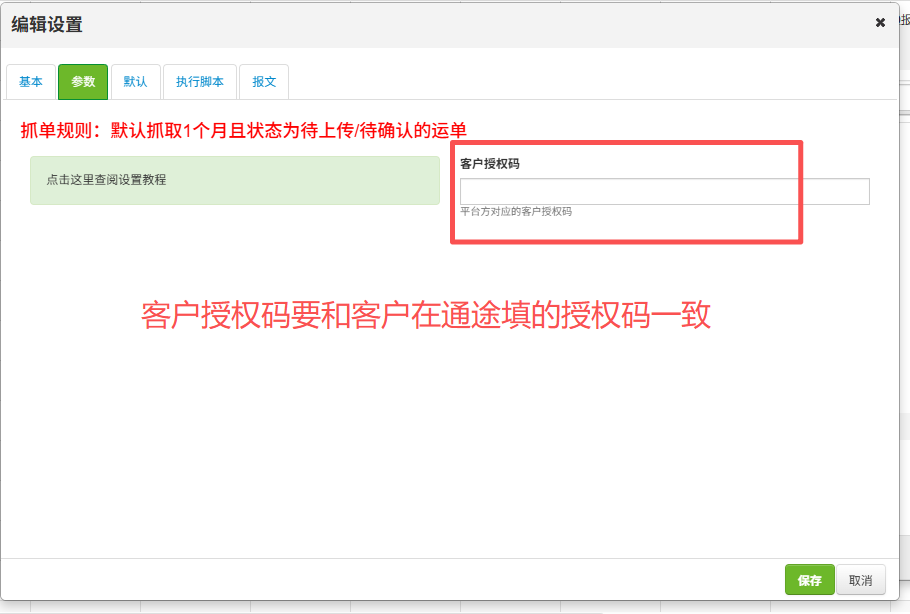
Task: Click the dialog header bar beside the title
Action: 450,25
